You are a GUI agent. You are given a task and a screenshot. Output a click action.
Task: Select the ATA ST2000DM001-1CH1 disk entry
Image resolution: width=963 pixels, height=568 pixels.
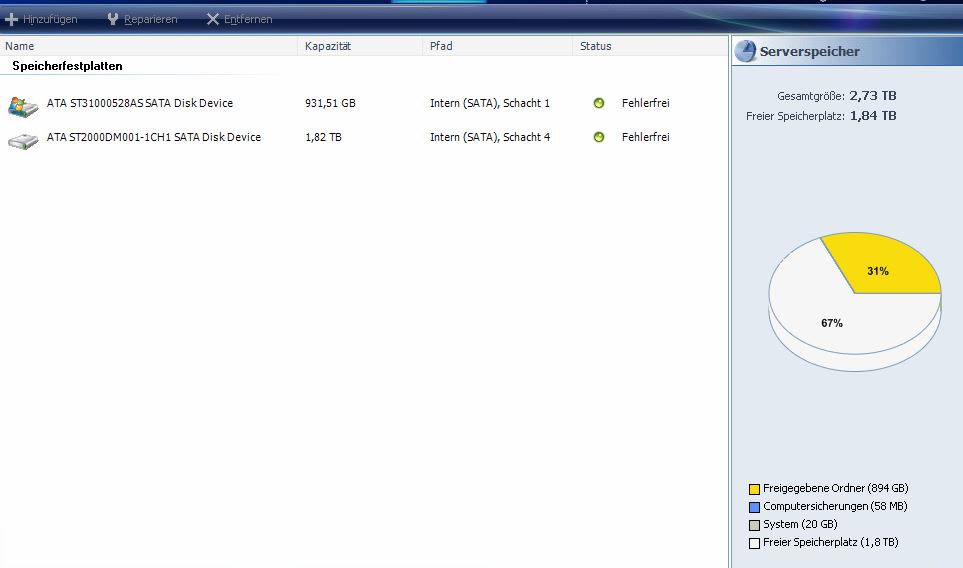pyautogui.click(x=153, y=137)
